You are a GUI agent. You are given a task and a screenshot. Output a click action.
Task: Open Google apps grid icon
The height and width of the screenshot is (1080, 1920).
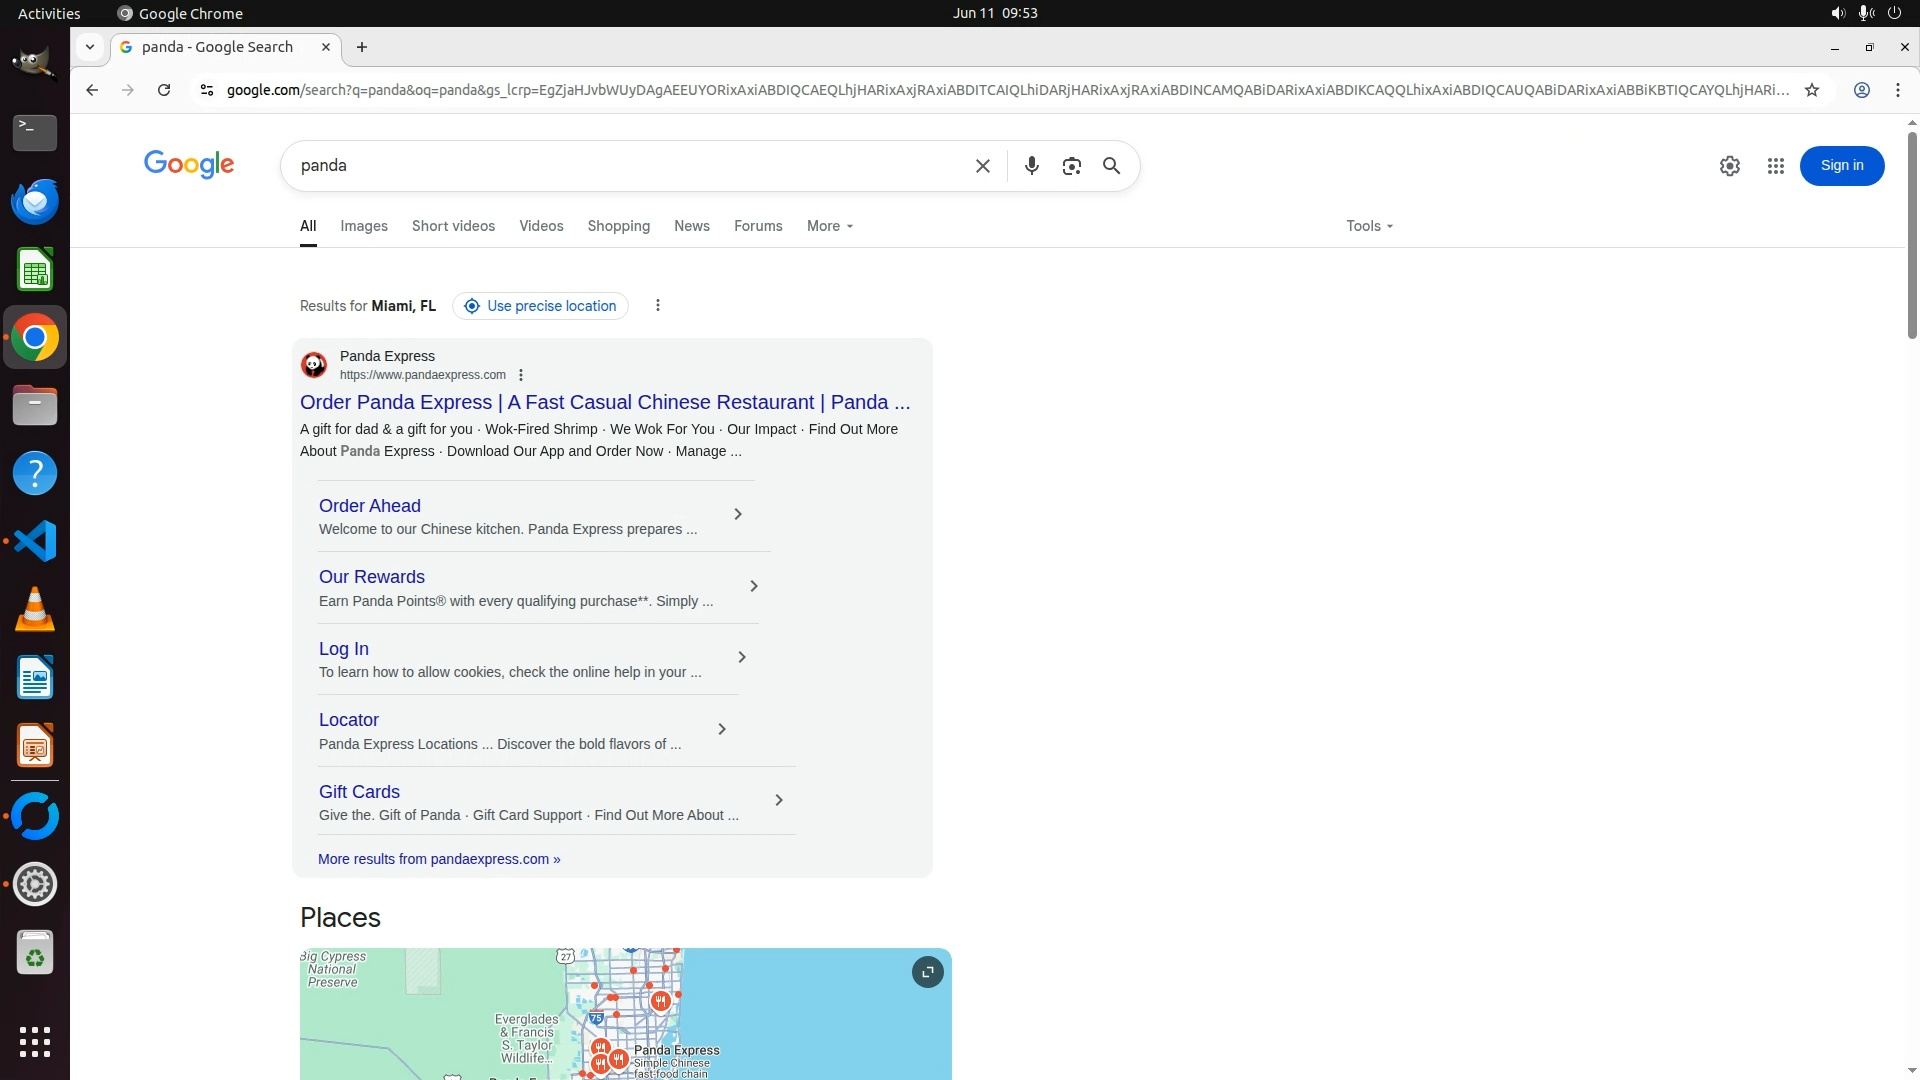[x=1775, y=166]
